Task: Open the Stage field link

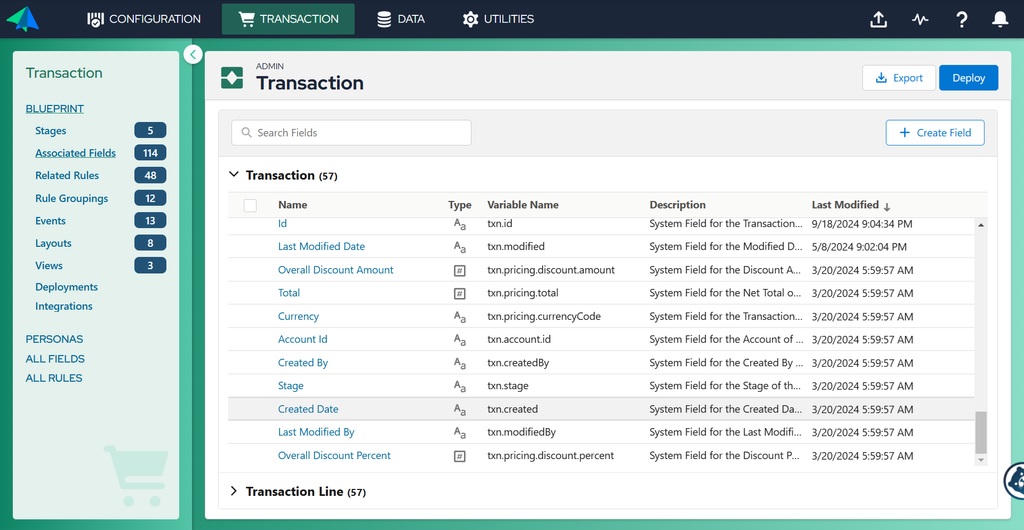Action: 291,386
